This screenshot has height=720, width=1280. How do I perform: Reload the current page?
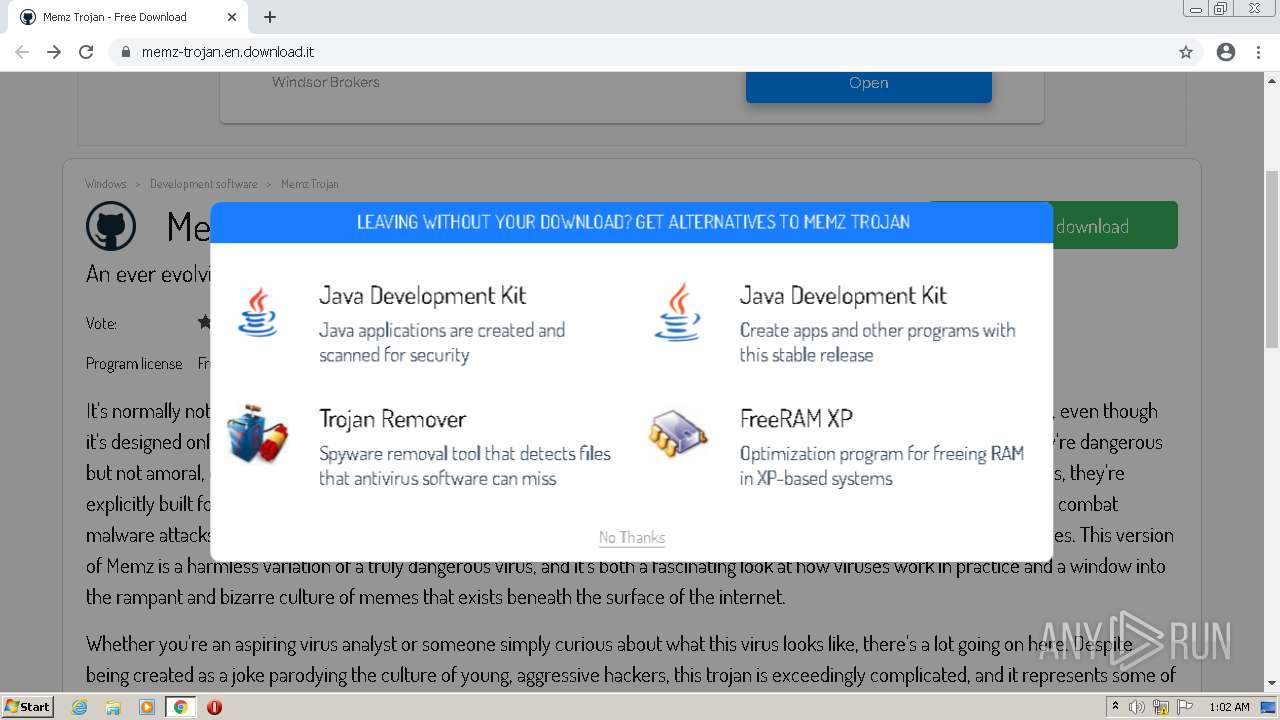86,52
